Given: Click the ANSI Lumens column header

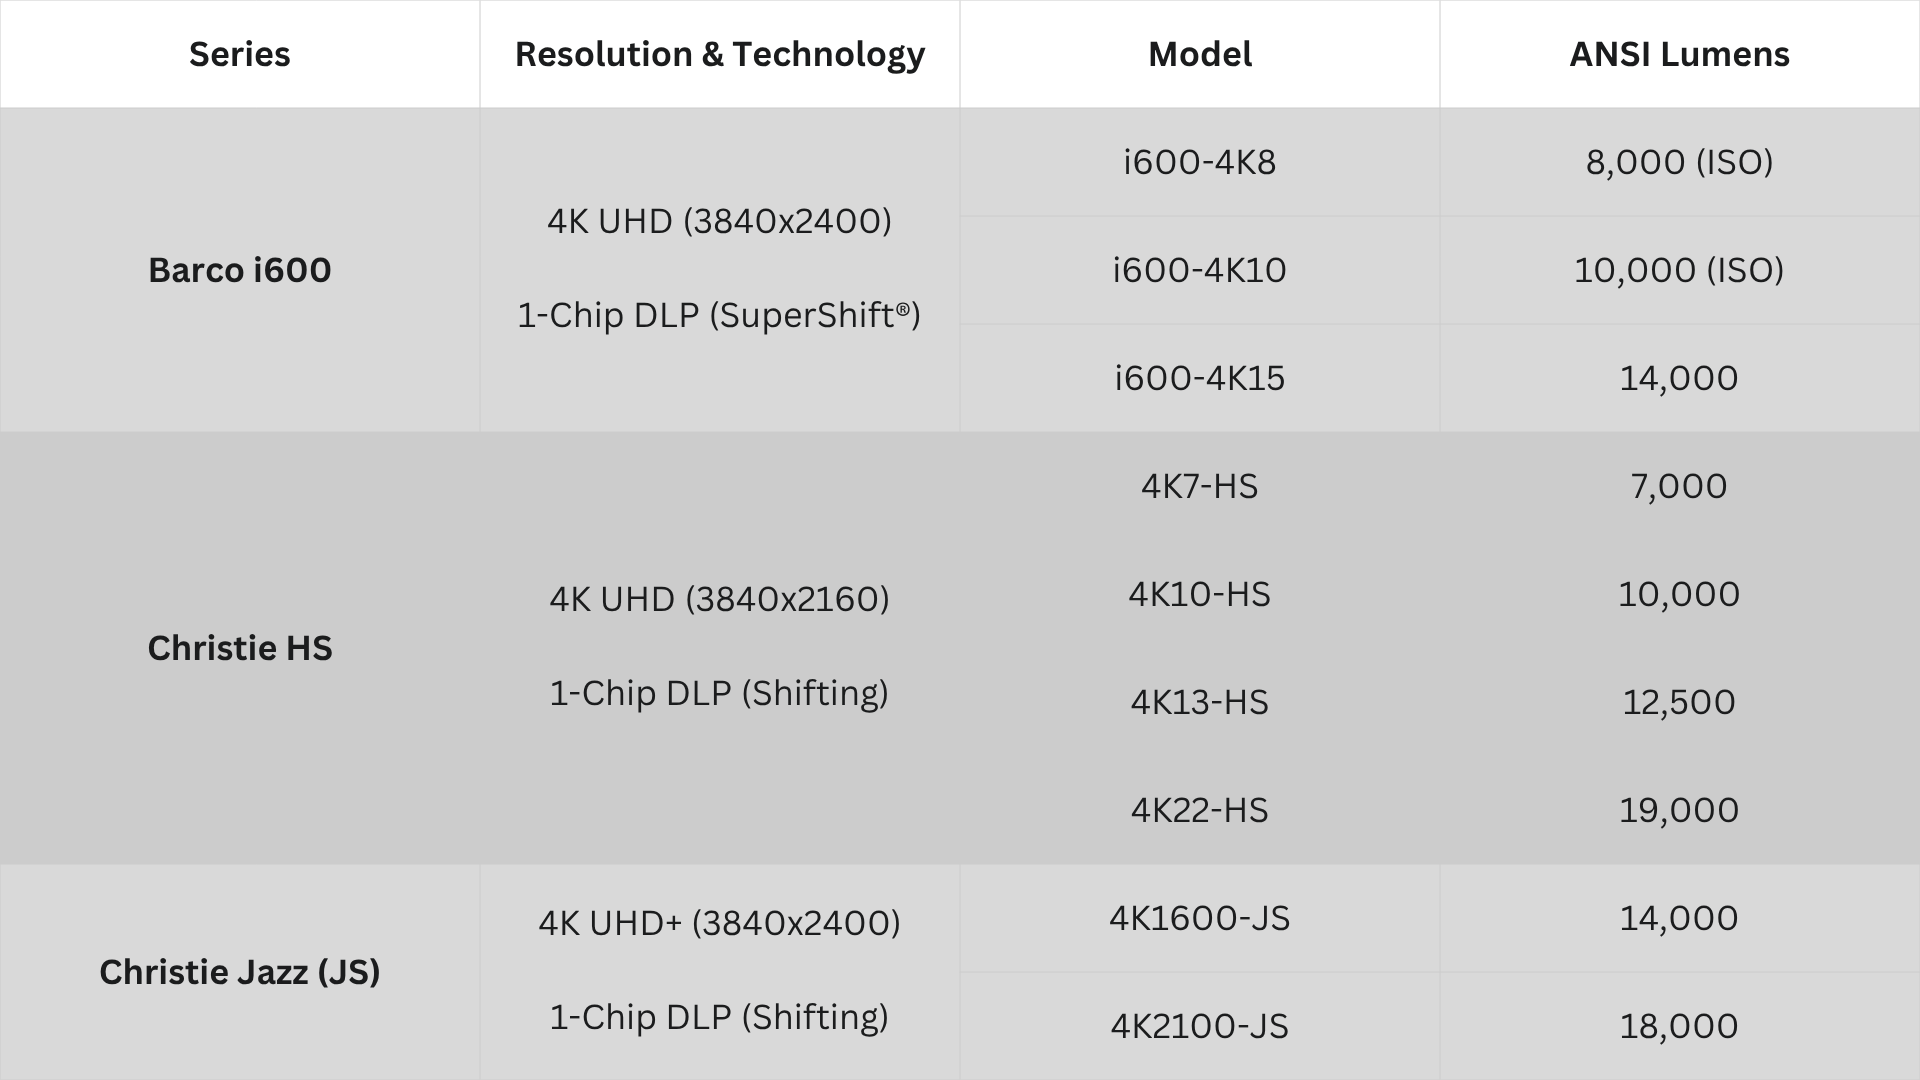Looking at the screenshot, I should pyautogui.click(x=1680, y=54).
